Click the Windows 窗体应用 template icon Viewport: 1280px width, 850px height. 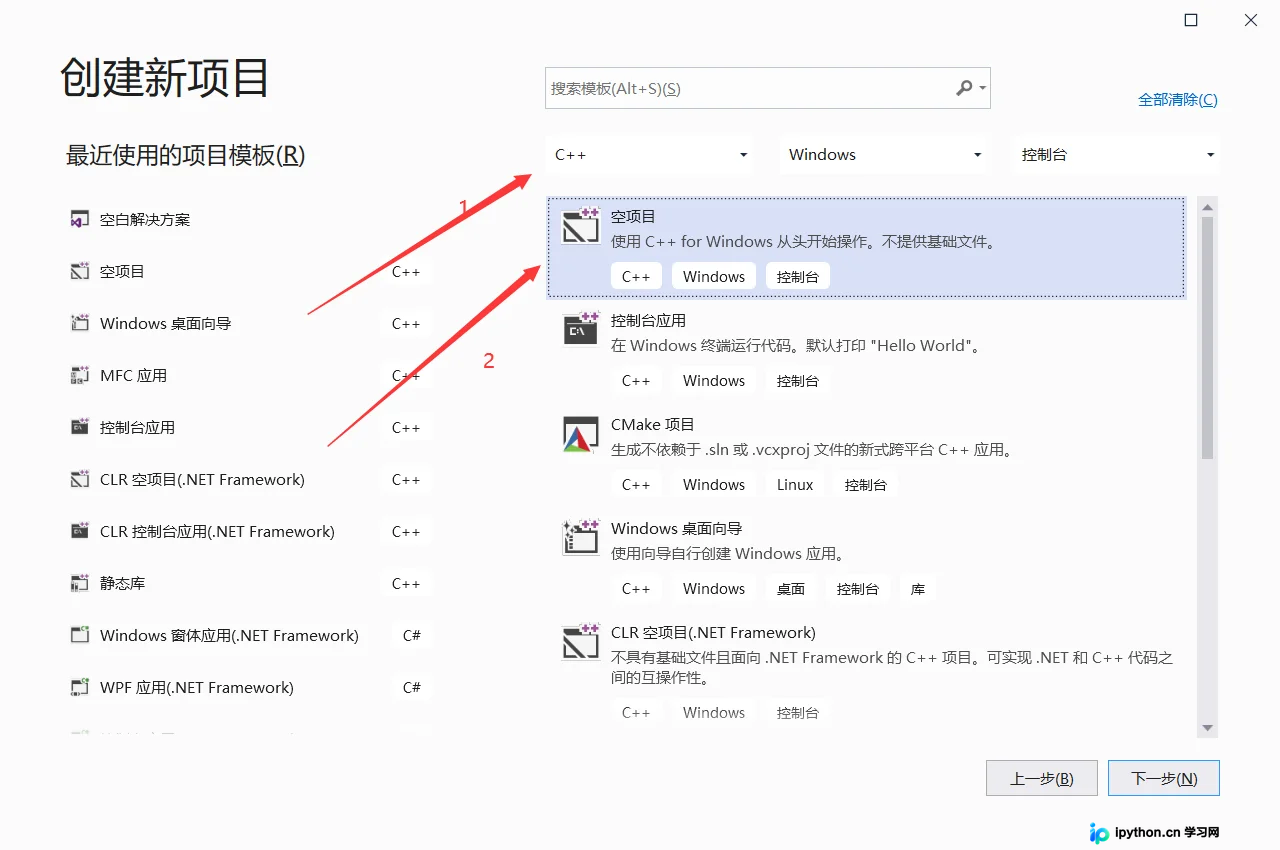click(80, 635)
